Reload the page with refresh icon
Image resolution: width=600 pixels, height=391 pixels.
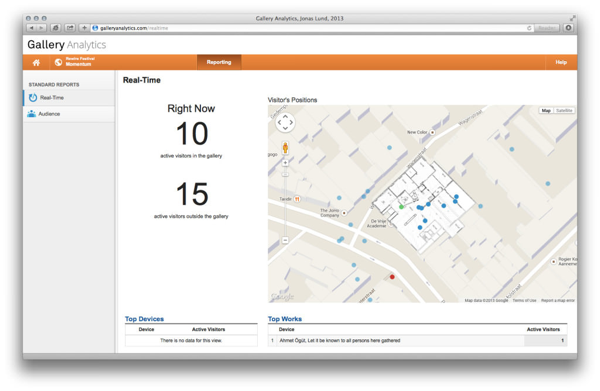[x=529, y=28]
